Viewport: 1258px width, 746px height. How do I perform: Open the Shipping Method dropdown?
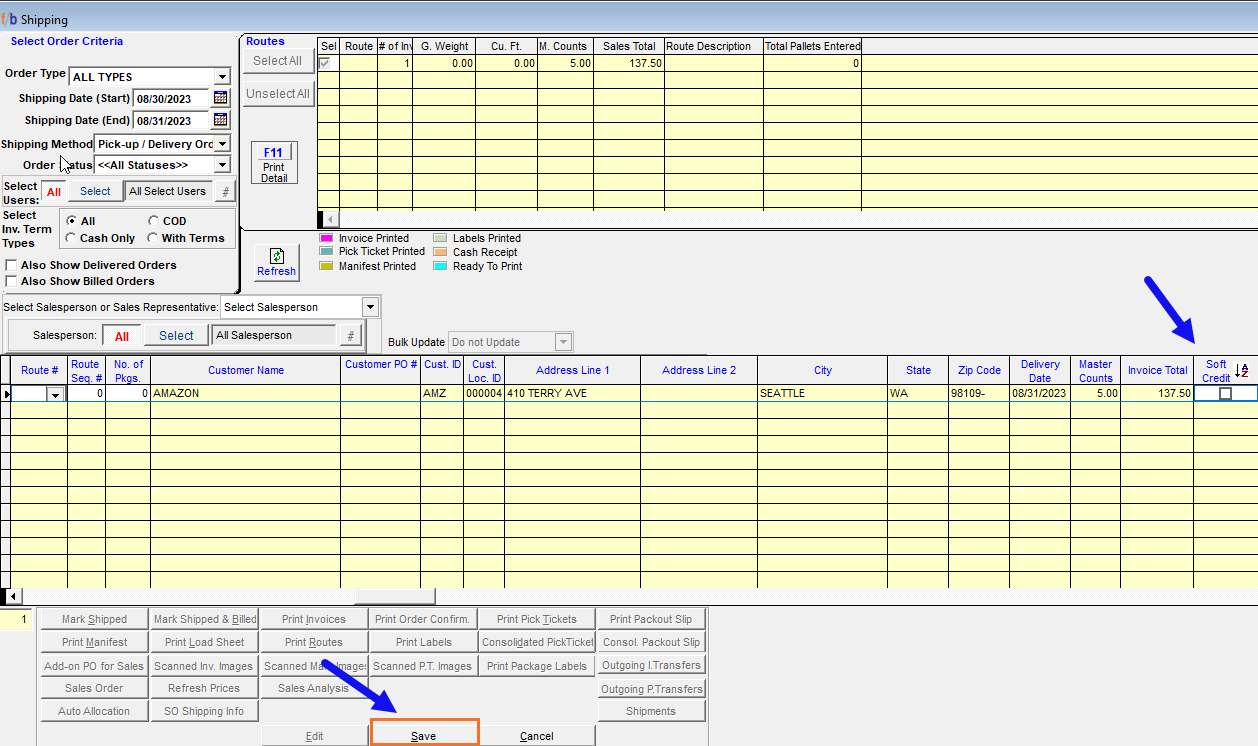pyautogui.click(x=222, y=144)
